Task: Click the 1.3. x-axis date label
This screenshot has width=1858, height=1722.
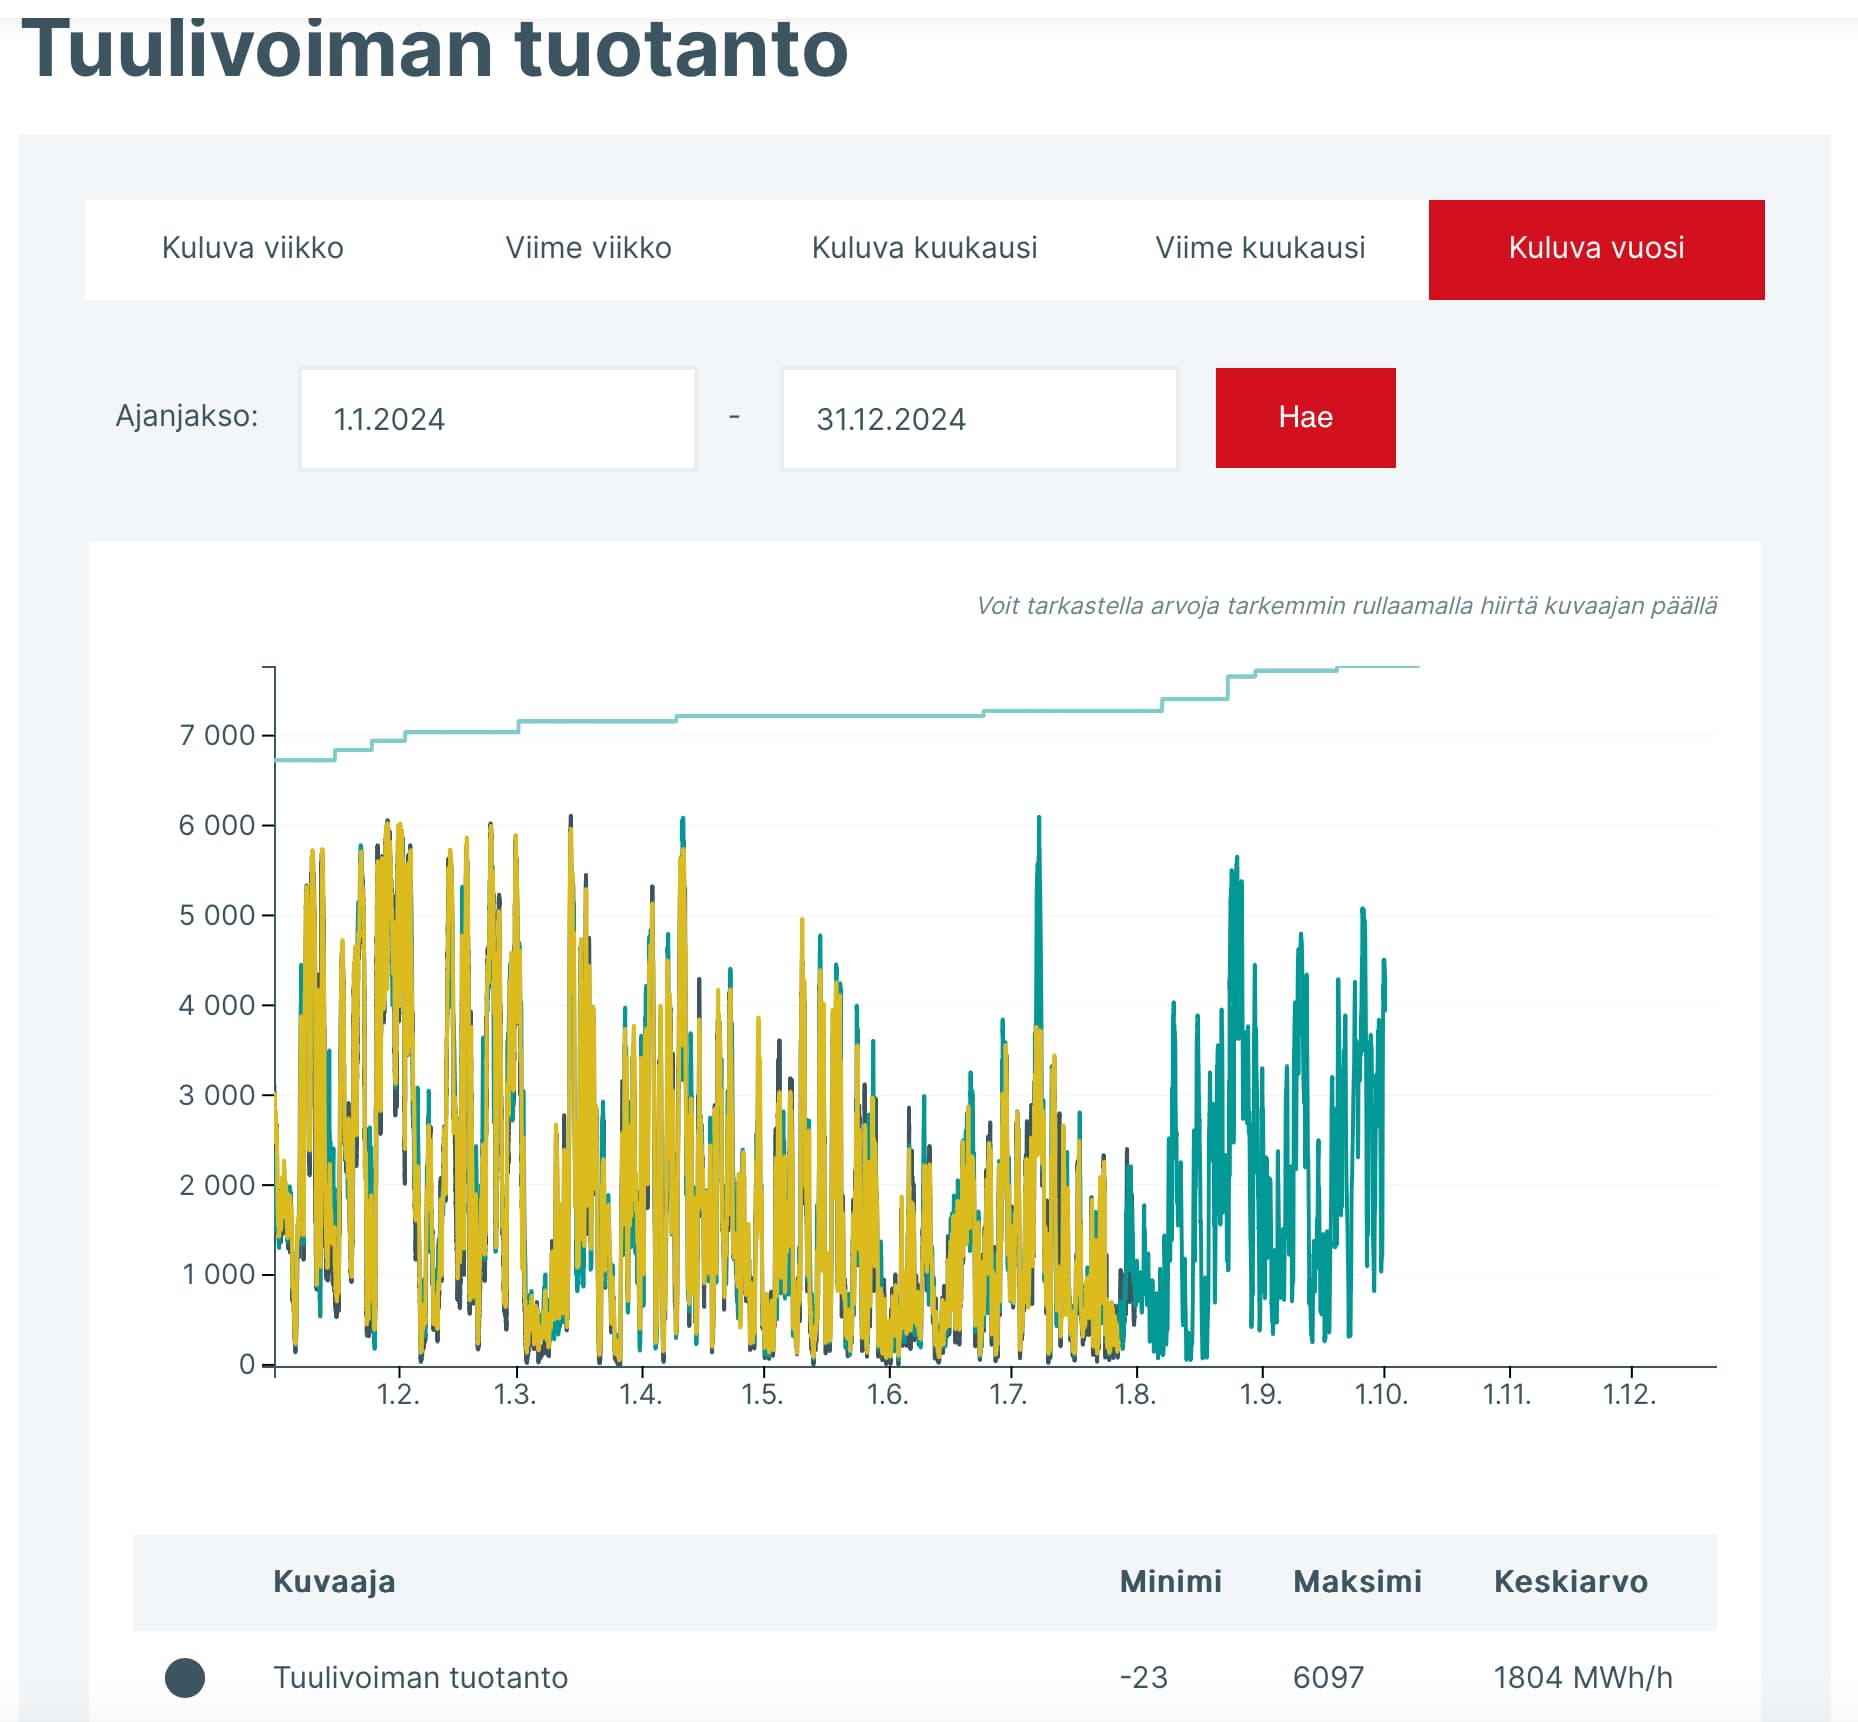Action: tap(515, 1394)
